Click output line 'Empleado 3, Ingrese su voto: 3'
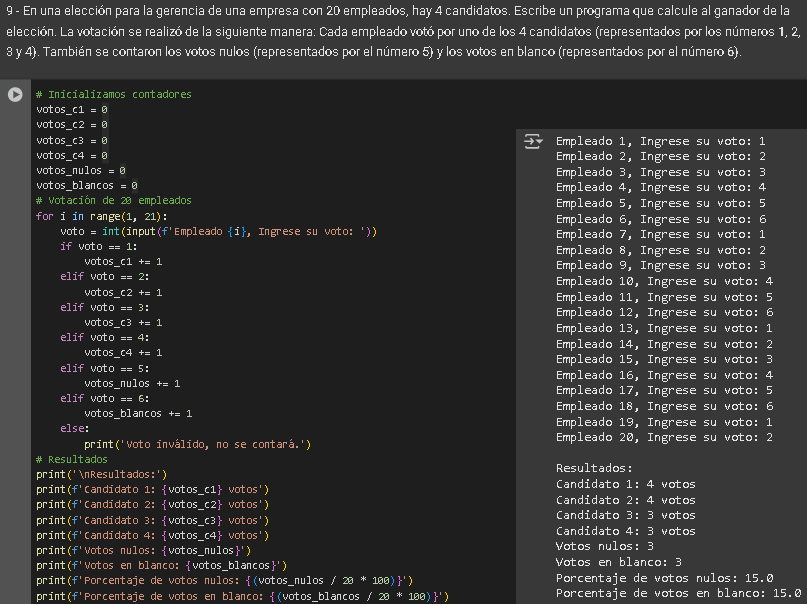Image resolution: width=807 pixels, height=604 pixels. [661, 172]
